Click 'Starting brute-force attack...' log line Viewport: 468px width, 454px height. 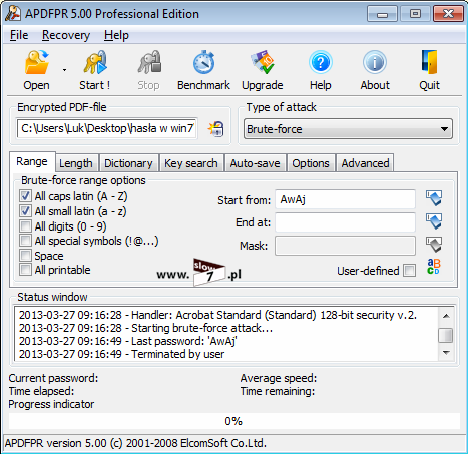pyautogui.click(x=146, y=328)
